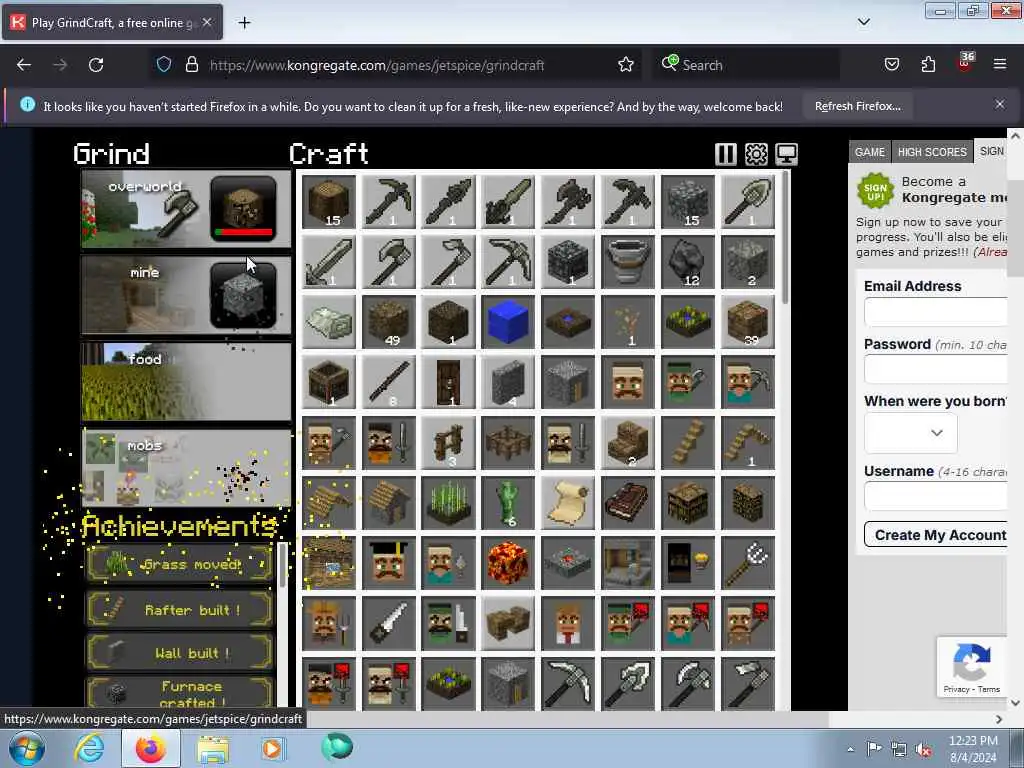The height and width of the screenshot is (768, 1024).
Task: Craft the cobblestone block with count 15
Action: 688,202
